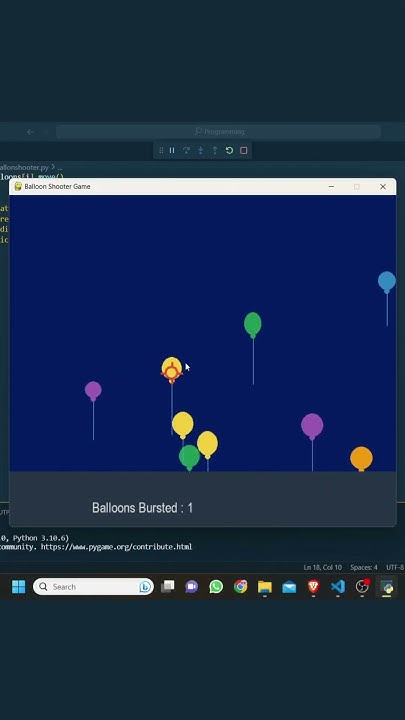Shoot the yellow balloon under the crosshair
Screen dimensions: 405x720
point(171,369)
